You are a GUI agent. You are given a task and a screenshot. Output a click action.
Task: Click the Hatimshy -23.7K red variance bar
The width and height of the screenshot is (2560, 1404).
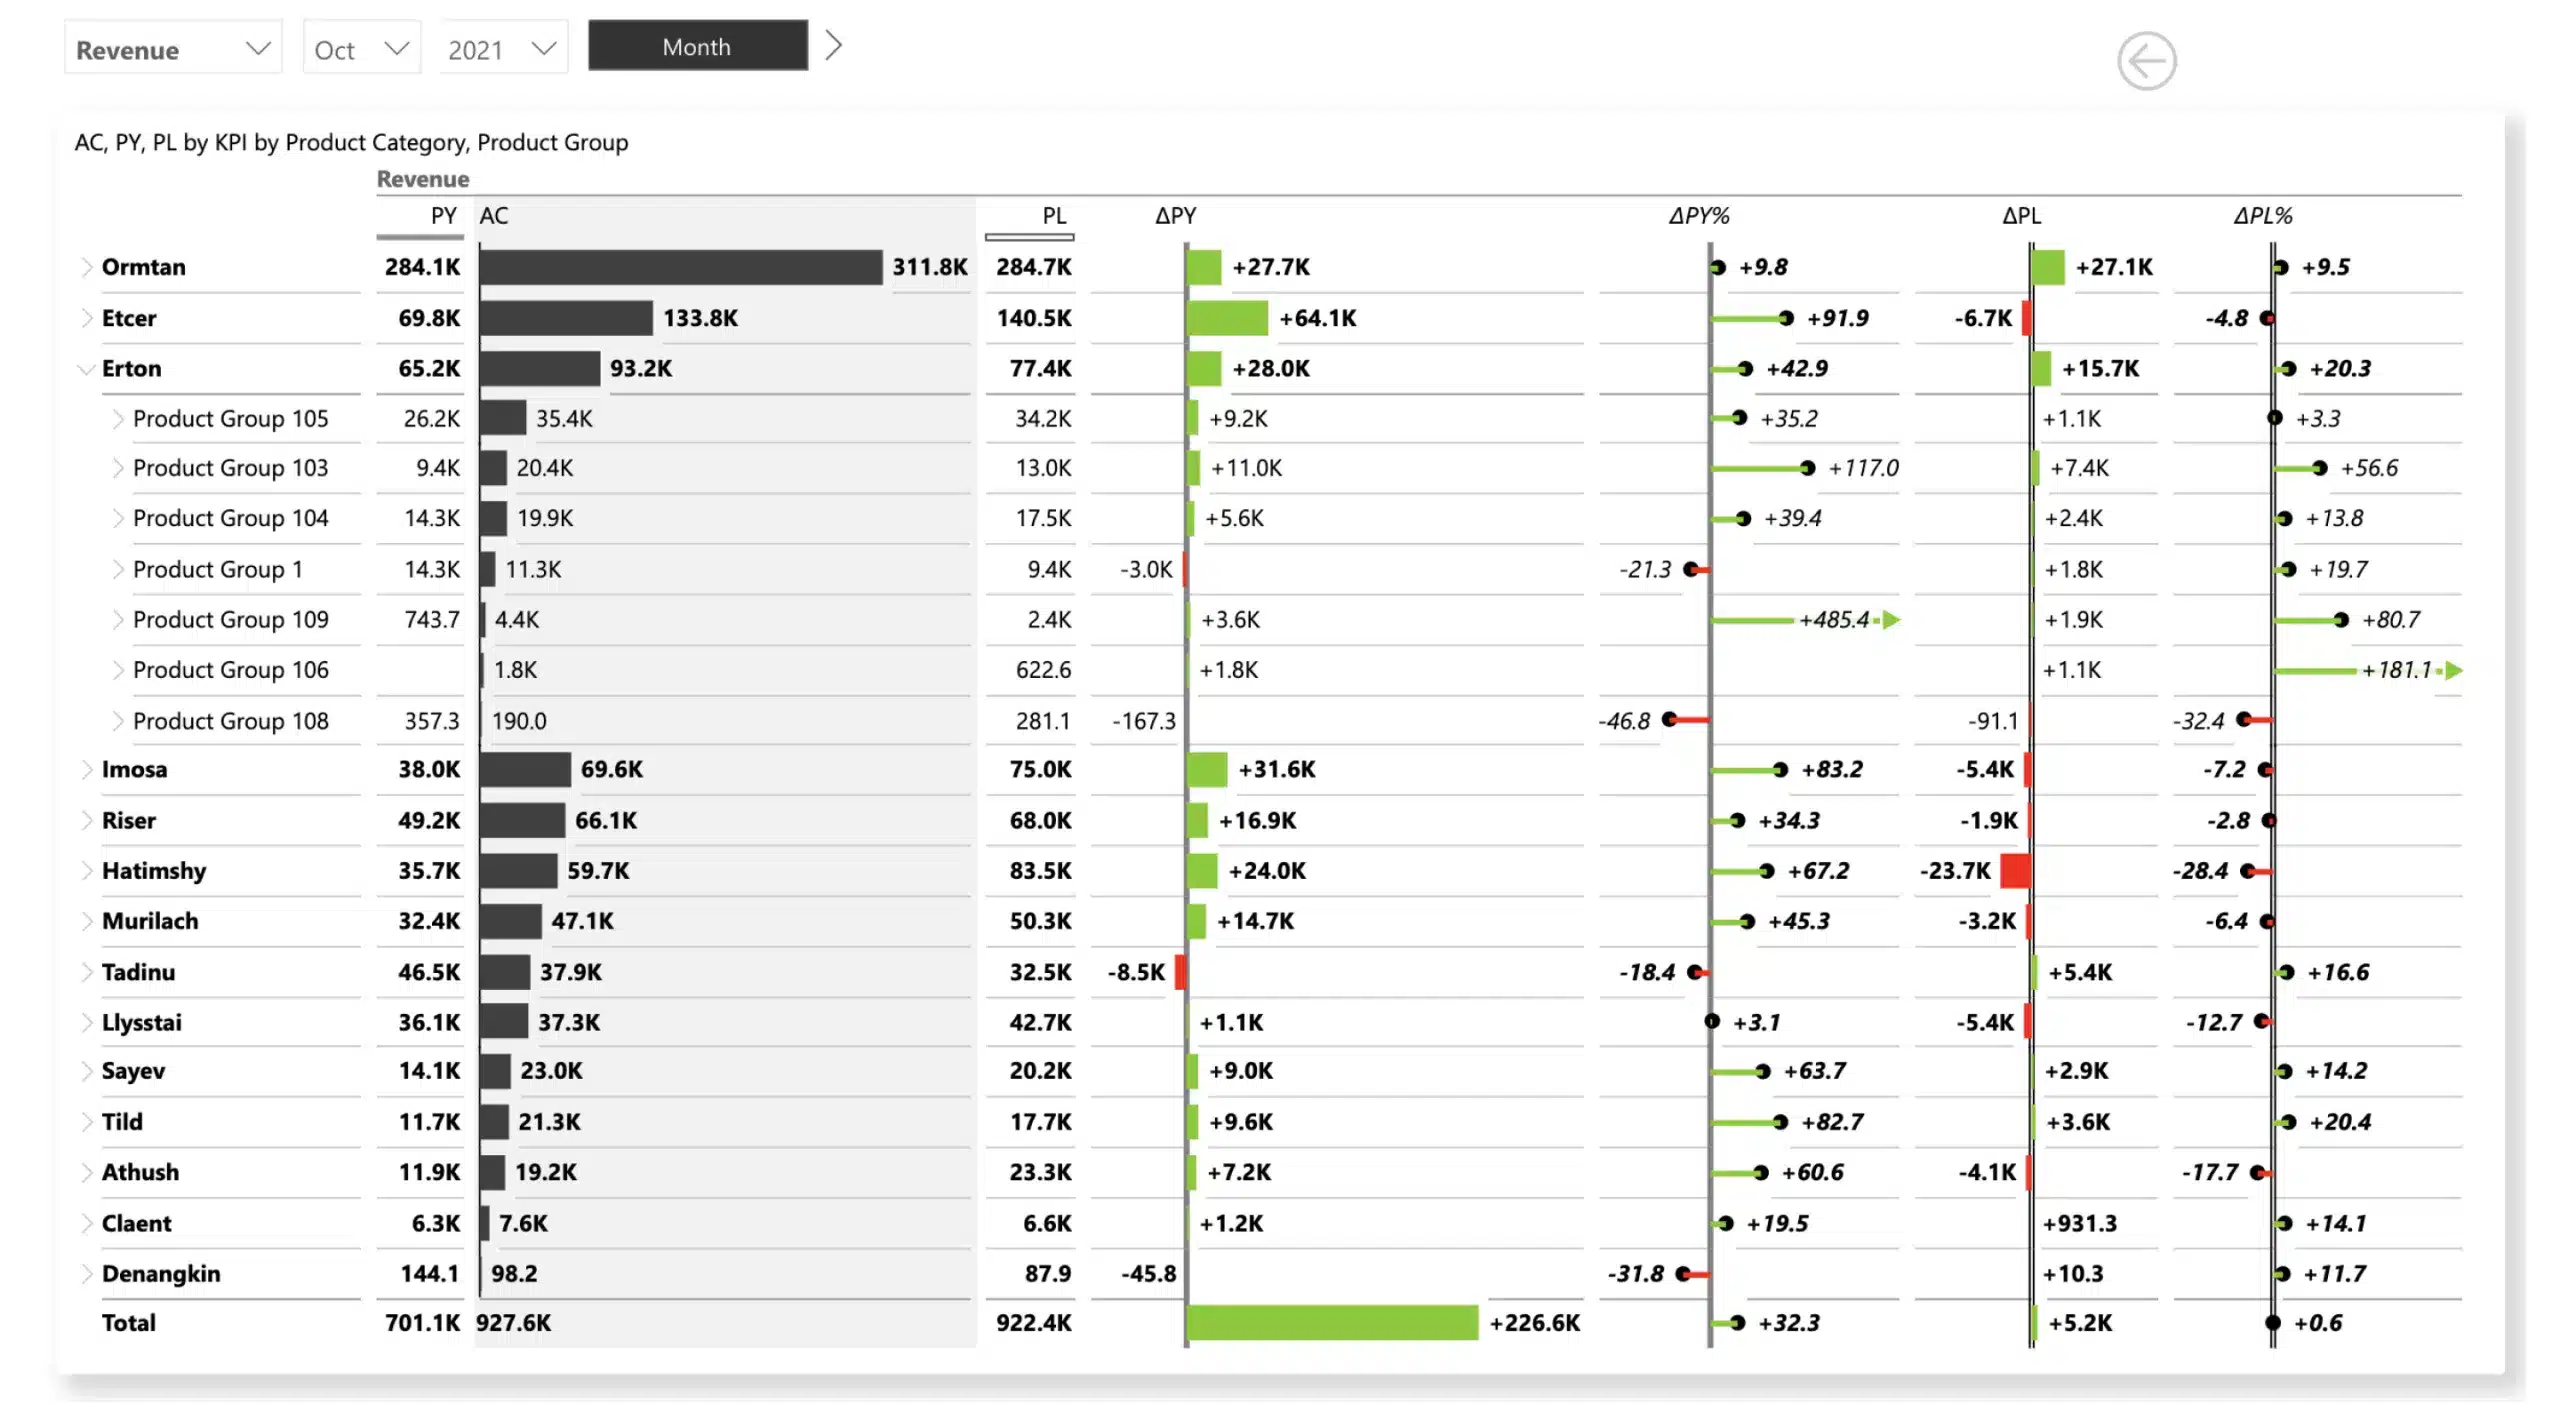(2014, 870)
